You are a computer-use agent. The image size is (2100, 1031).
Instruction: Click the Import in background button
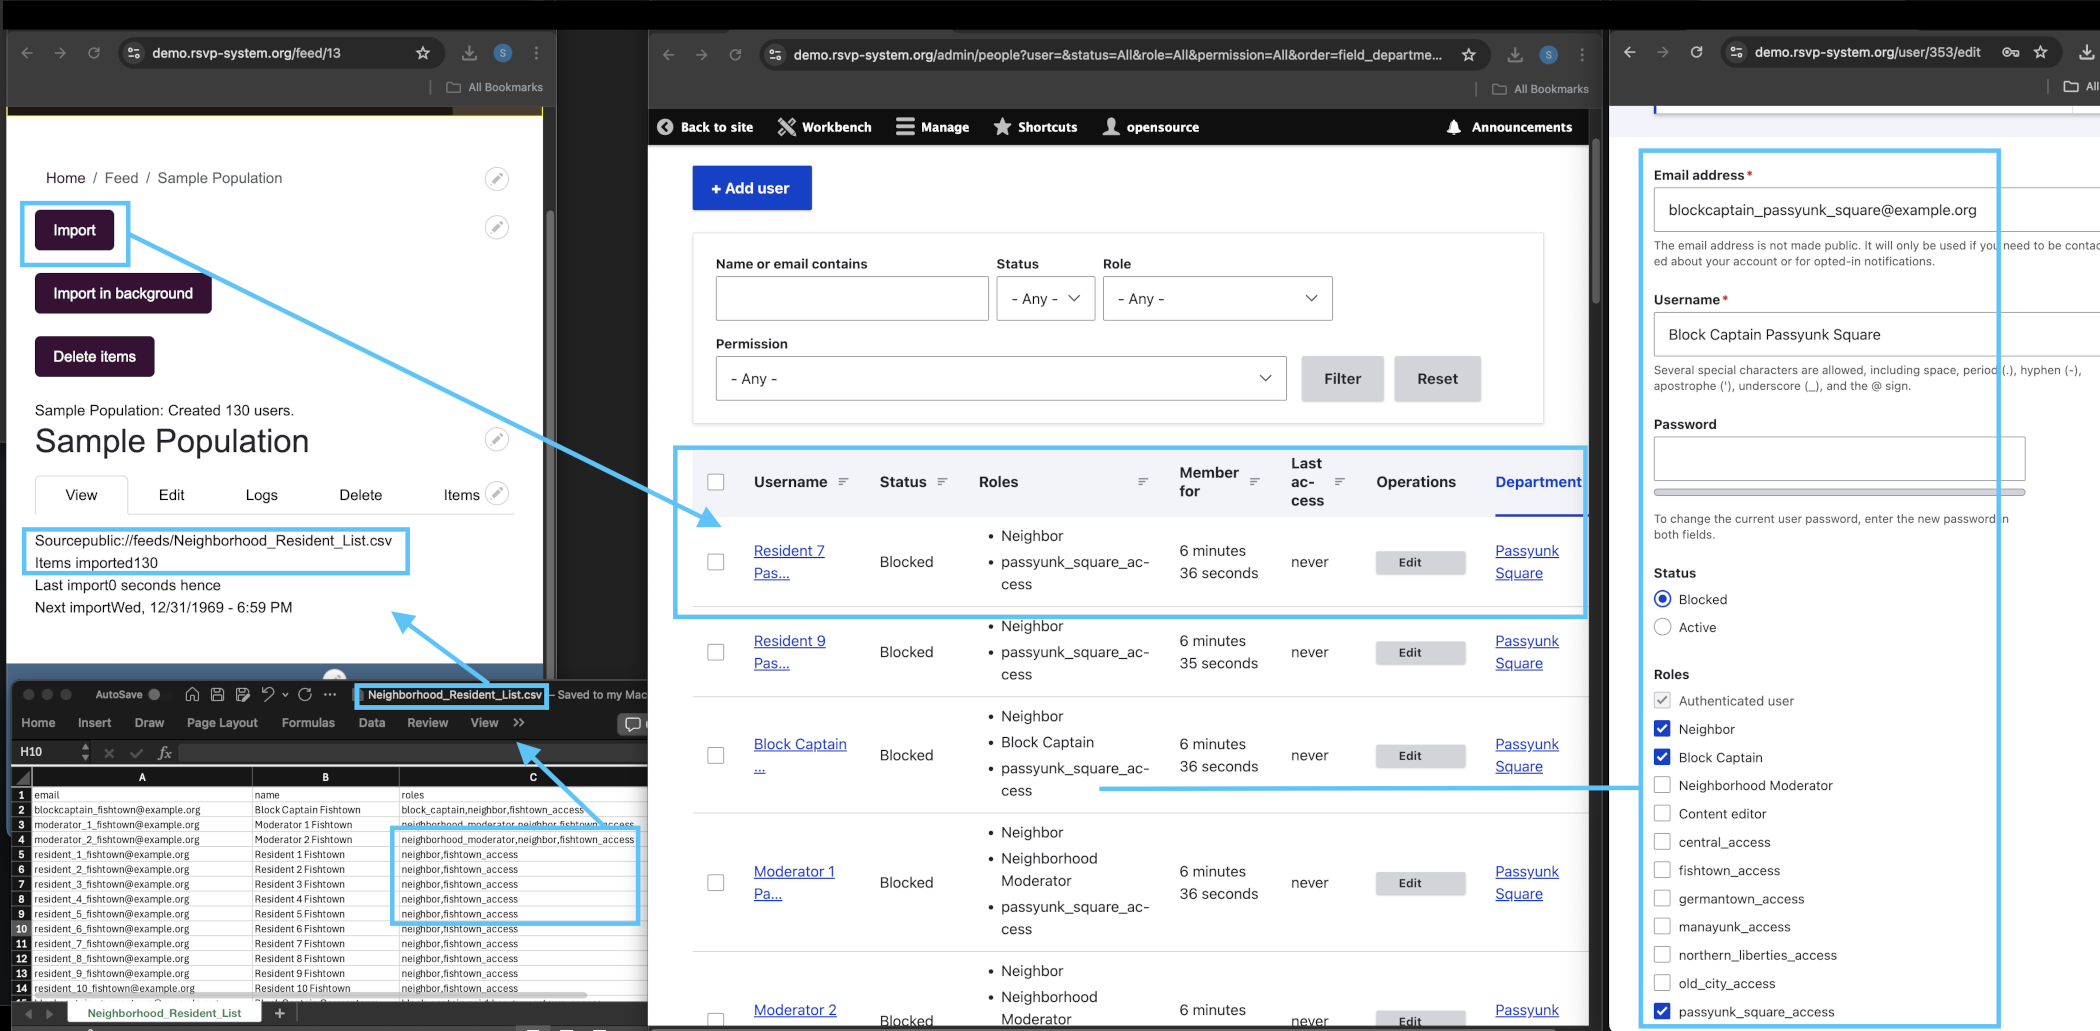(123, 293)
